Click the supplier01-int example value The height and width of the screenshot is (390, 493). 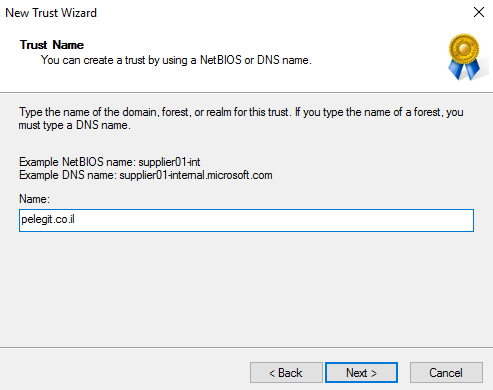(x=169, y=162)
